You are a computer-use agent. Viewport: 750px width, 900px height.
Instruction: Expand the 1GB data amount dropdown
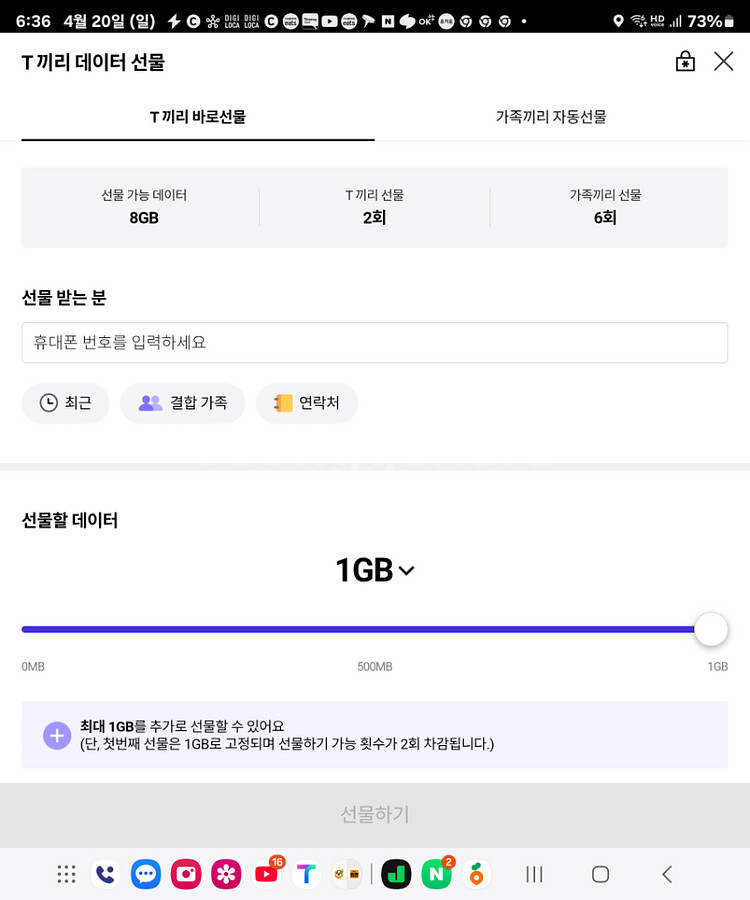(x=375, y=570)
